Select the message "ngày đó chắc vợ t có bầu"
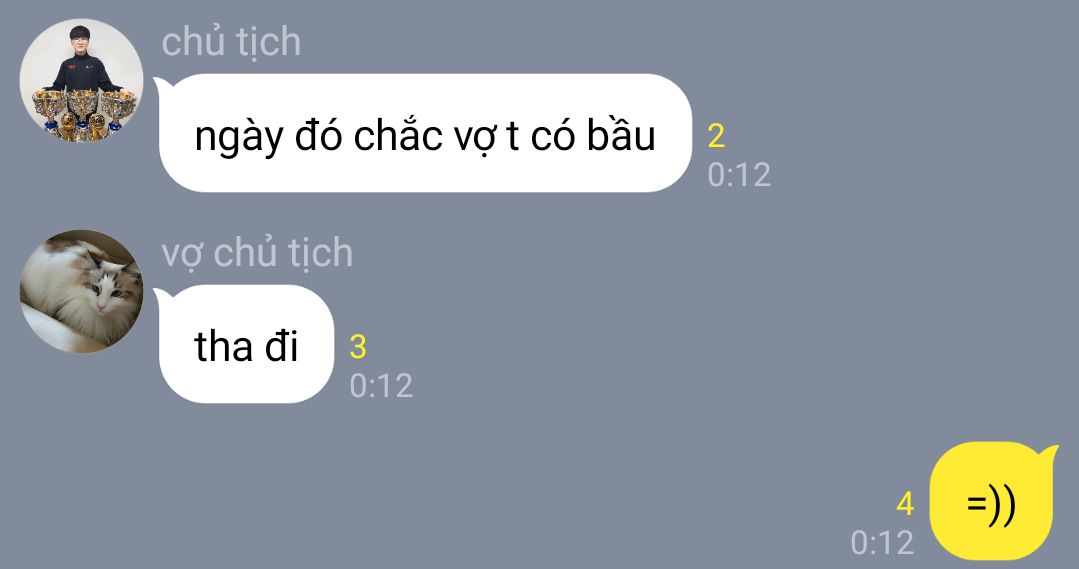1079x569 pixels. point(423,133)
